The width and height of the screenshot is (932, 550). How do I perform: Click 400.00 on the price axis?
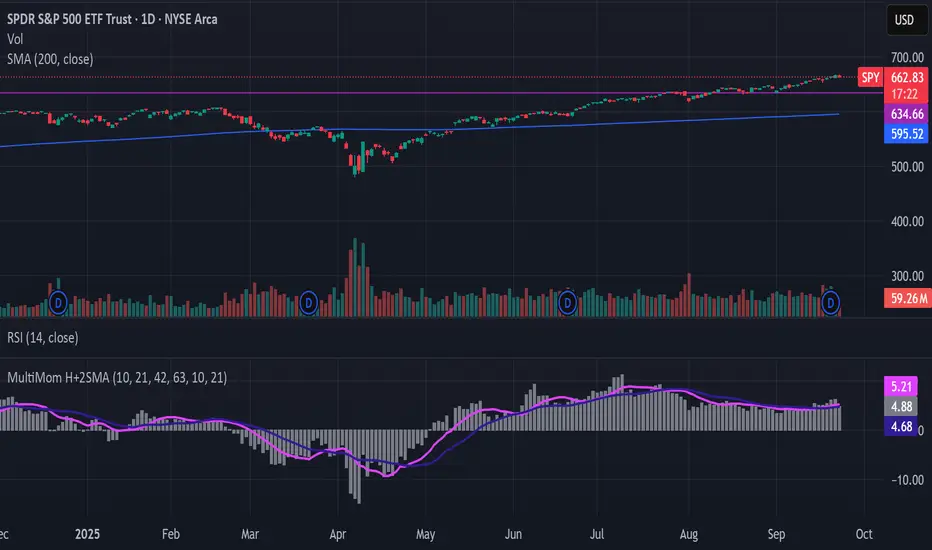(x=907, y=221)
